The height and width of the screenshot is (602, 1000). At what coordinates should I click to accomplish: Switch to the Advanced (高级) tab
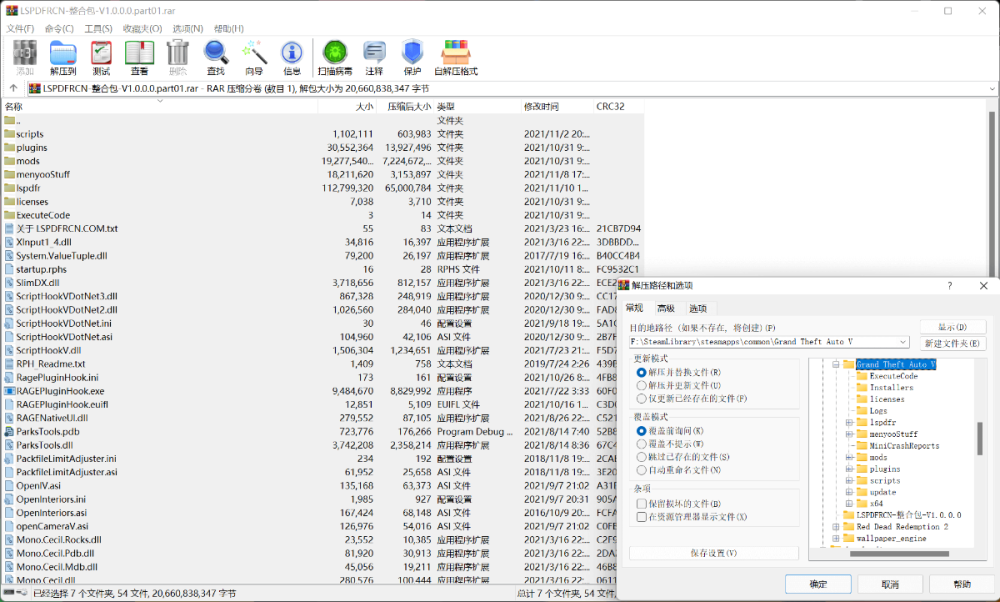tap(666, 308)
